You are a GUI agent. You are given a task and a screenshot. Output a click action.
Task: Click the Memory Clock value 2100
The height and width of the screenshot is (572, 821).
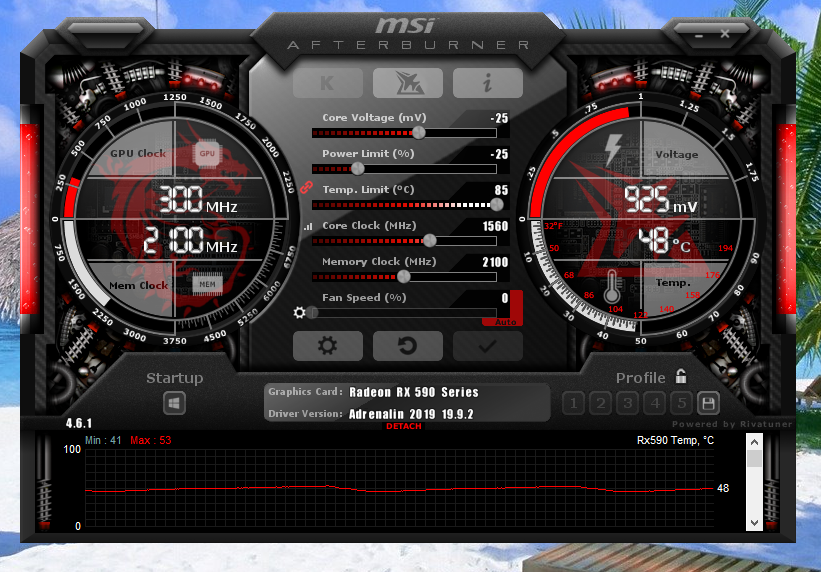coord(495,262)
